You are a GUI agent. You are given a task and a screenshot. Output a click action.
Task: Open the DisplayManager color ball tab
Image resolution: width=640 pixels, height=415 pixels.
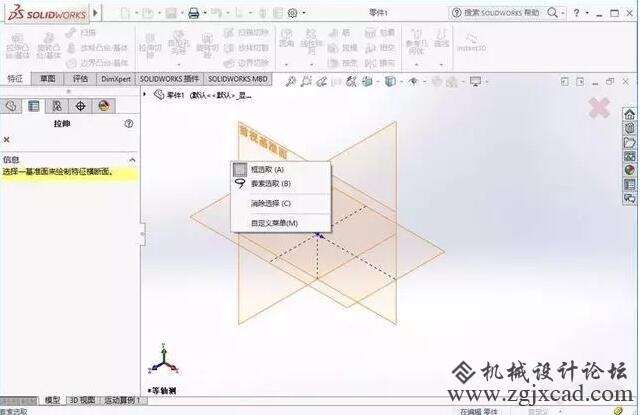click(x=104, y=106)
